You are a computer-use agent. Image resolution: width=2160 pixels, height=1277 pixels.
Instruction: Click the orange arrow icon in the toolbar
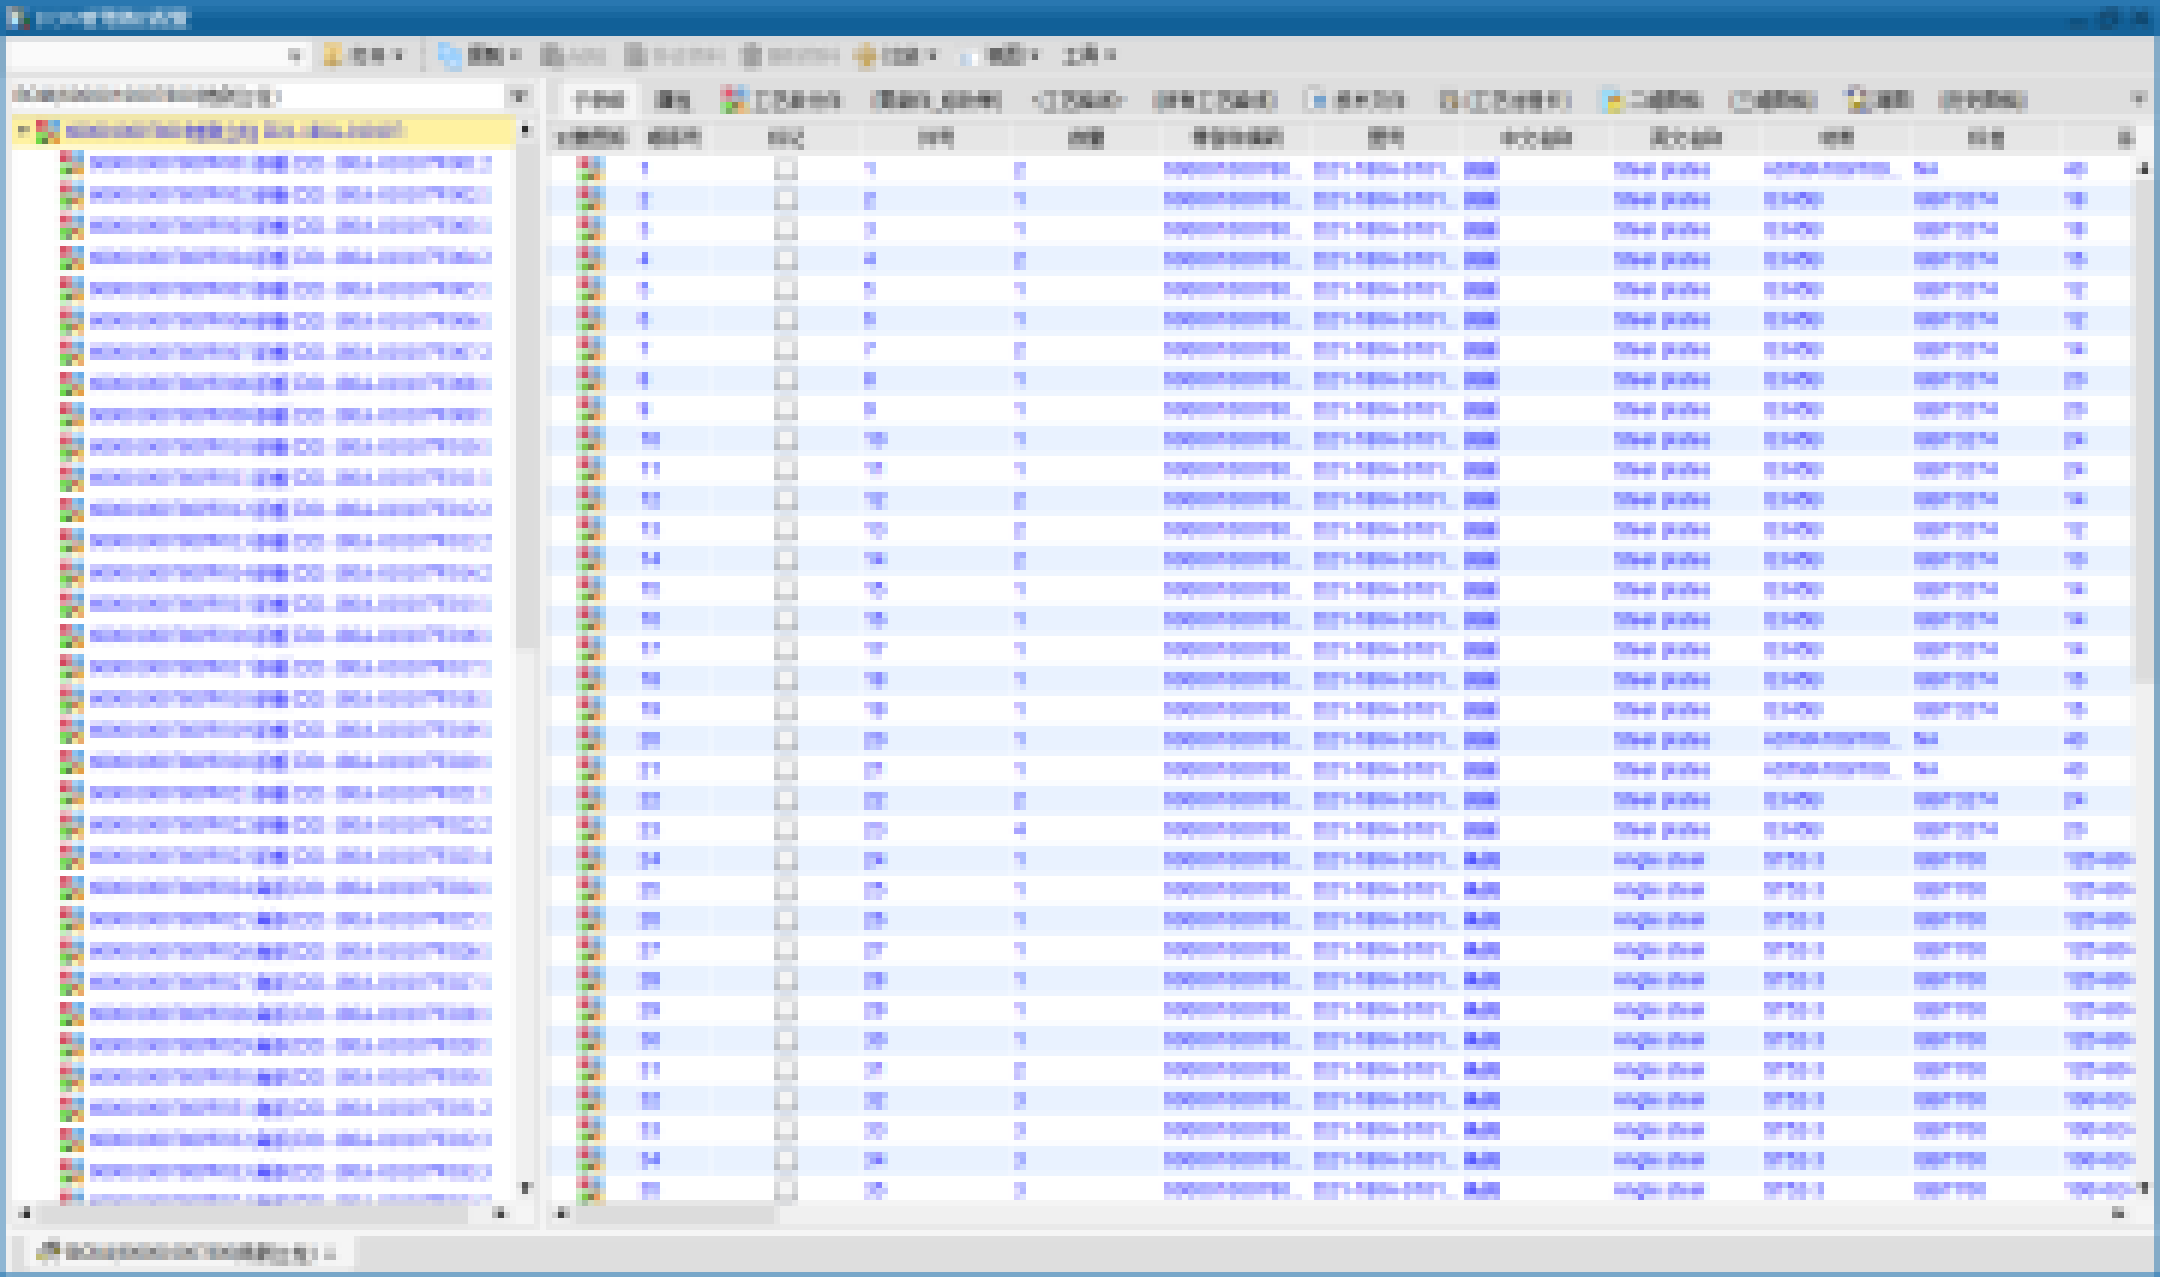click(865, 56)
